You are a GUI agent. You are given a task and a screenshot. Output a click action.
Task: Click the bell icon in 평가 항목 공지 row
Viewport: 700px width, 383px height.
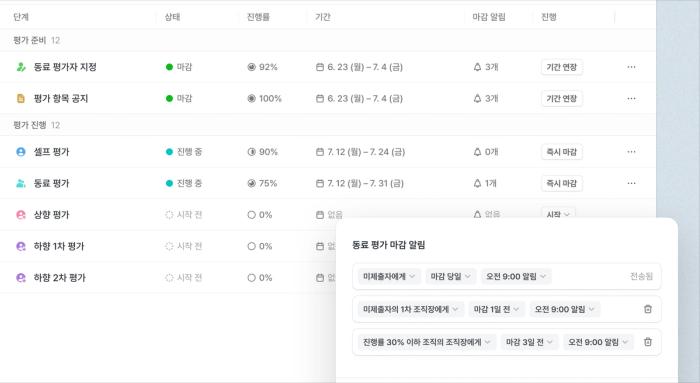pyautogui.click(x=477, y=98)
